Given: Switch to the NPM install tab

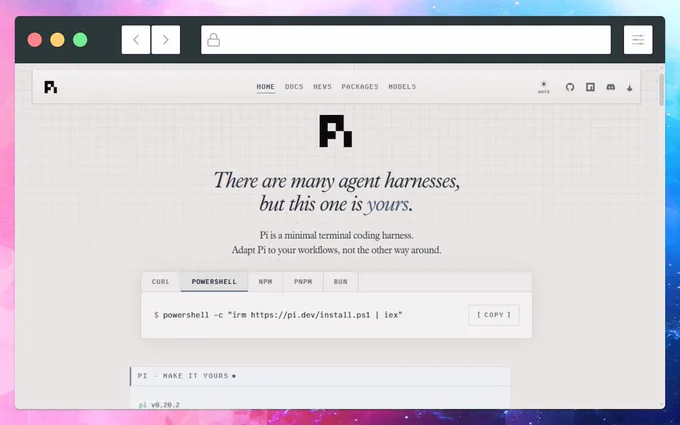Looking at the screenshot, I should (265, 282).
